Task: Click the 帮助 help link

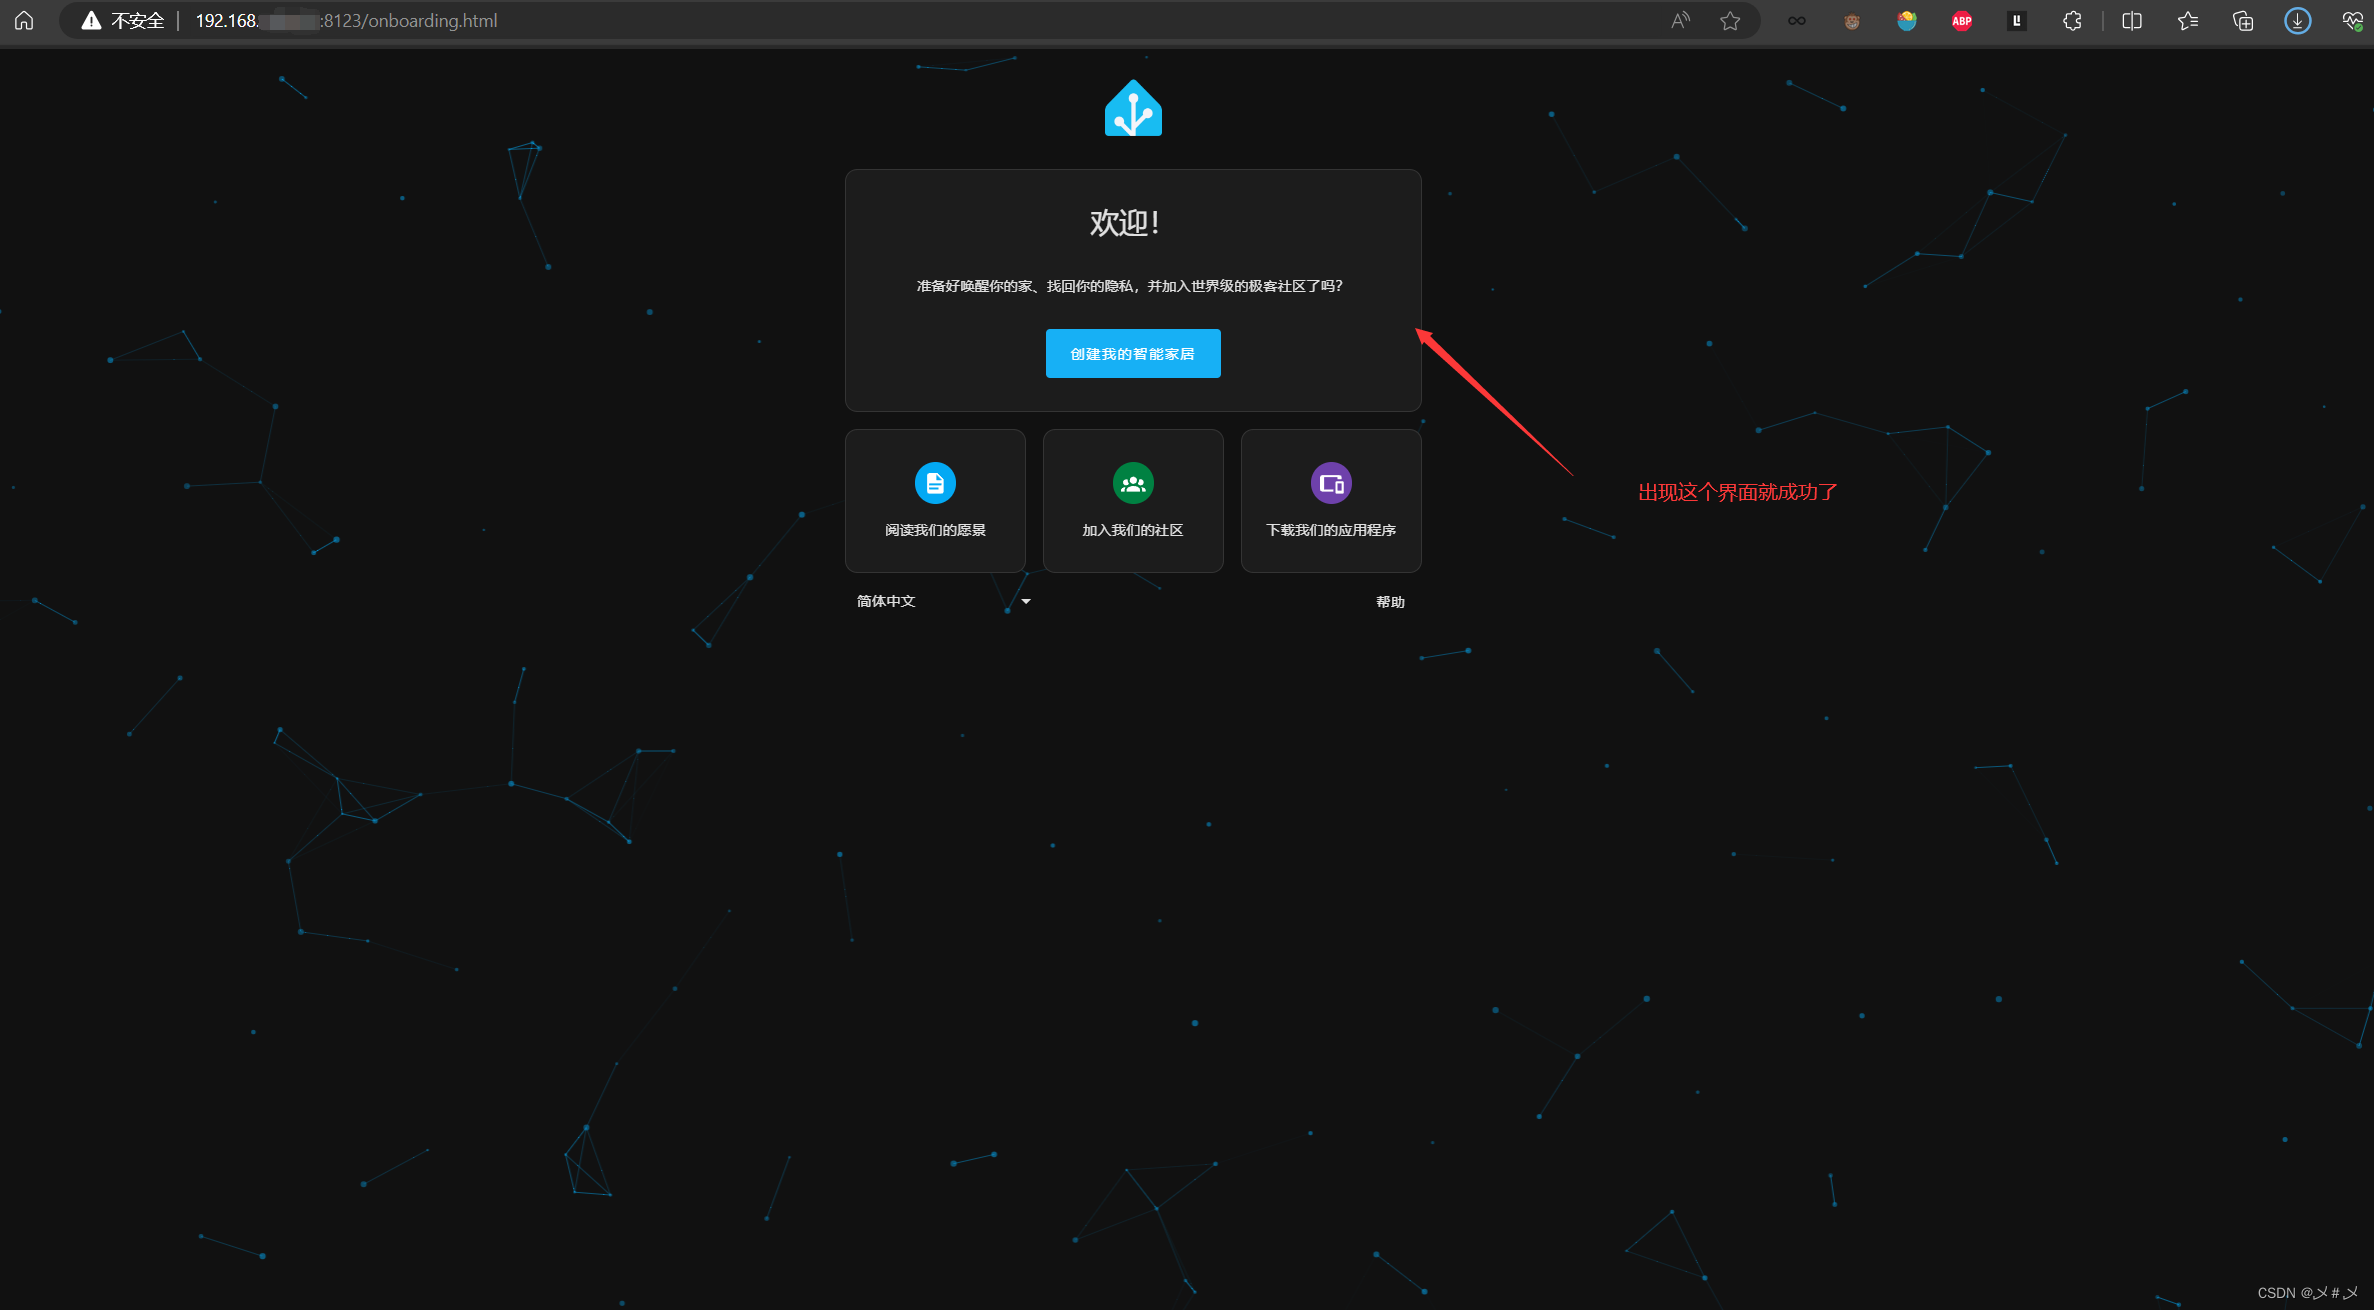Action: pos(1390,602)
